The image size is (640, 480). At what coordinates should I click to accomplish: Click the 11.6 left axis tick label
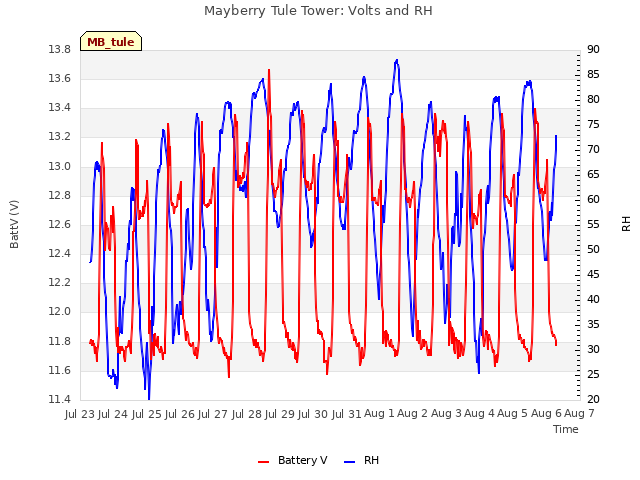pyautogui.click(x=59, y=371)
